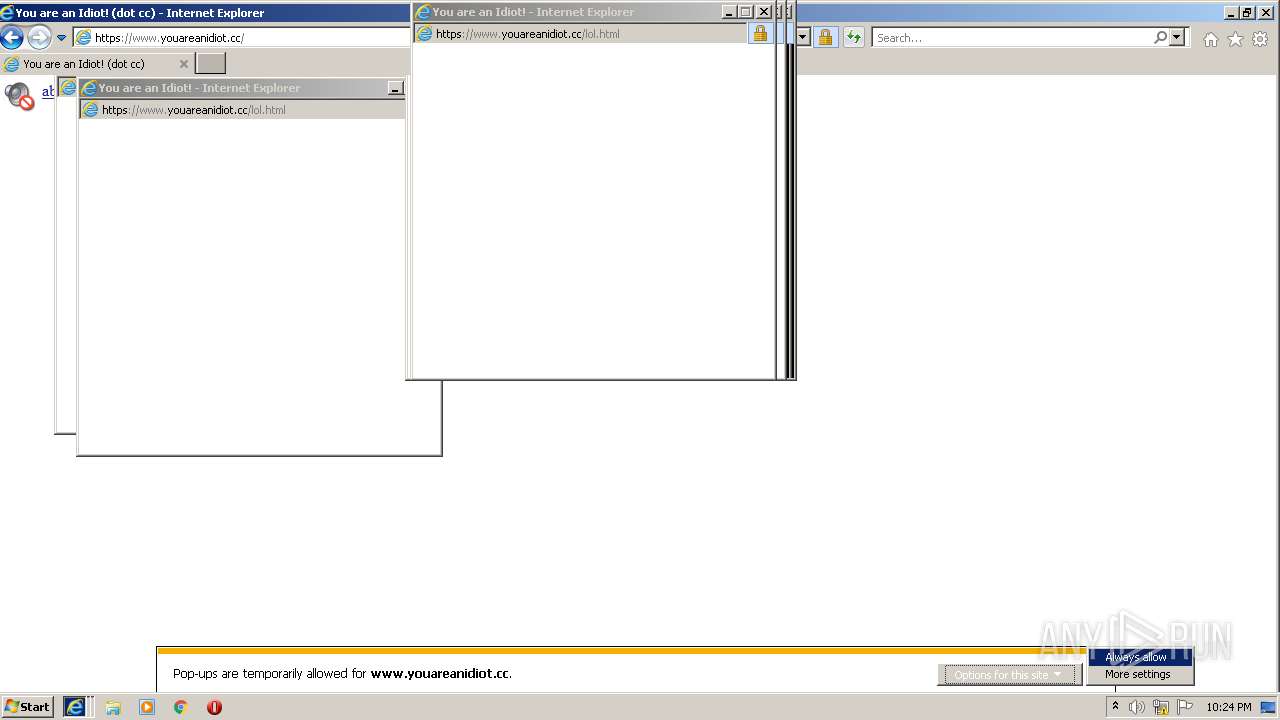Viewport: 1280px width, 720px height.
Task: Click the Home icon
Action: 1211,39
